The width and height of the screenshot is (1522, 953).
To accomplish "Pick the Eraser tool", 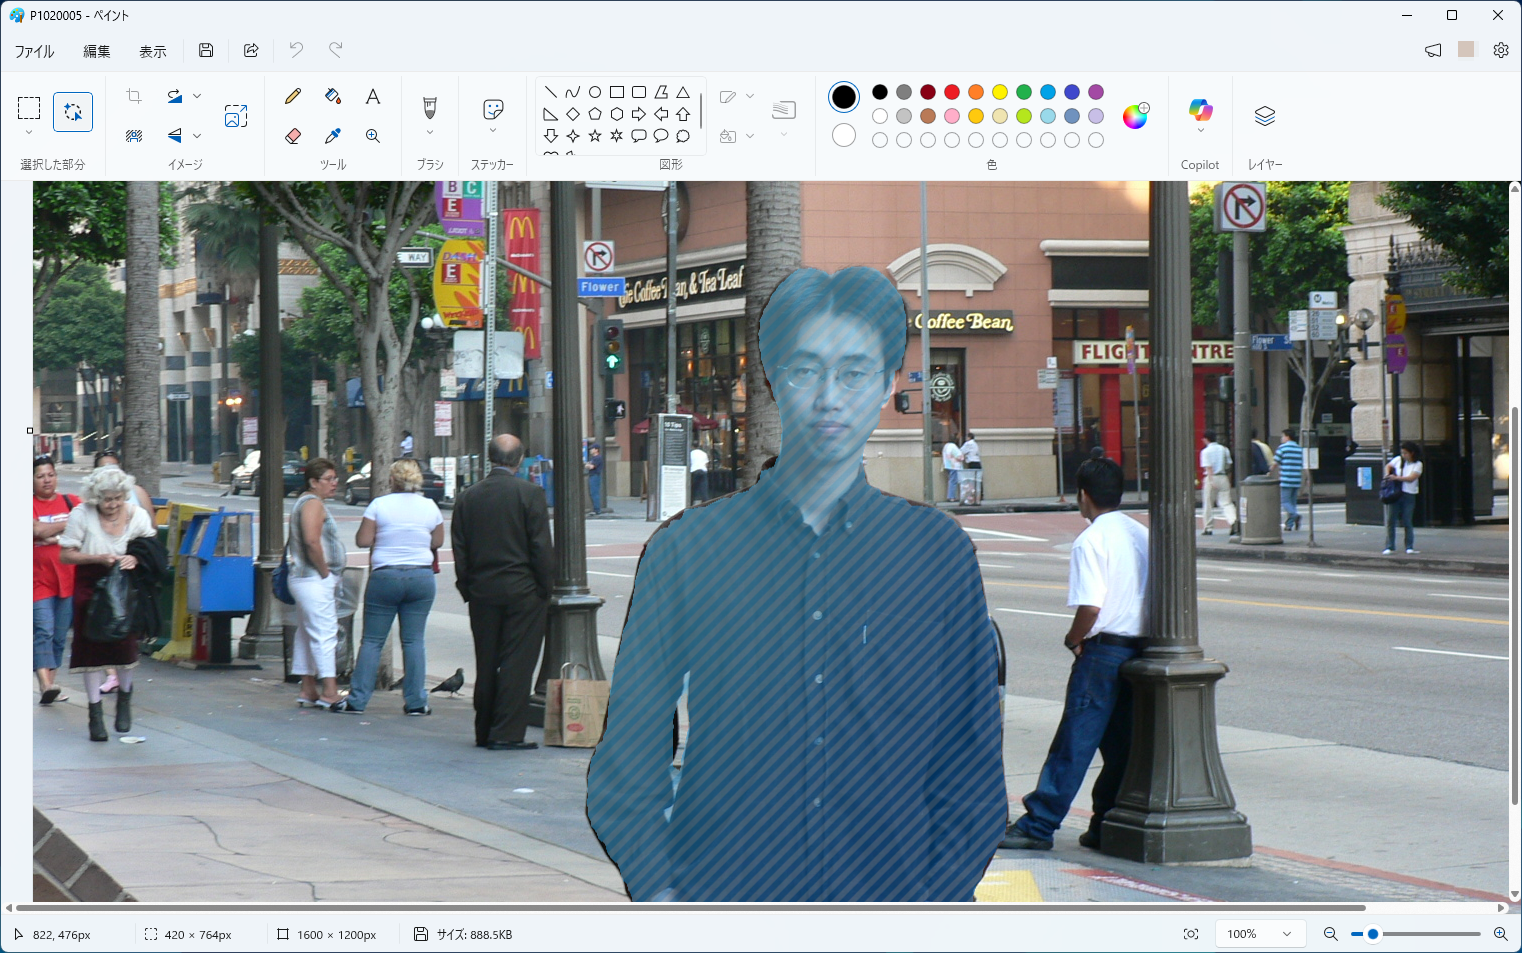I will coord(293,136).
